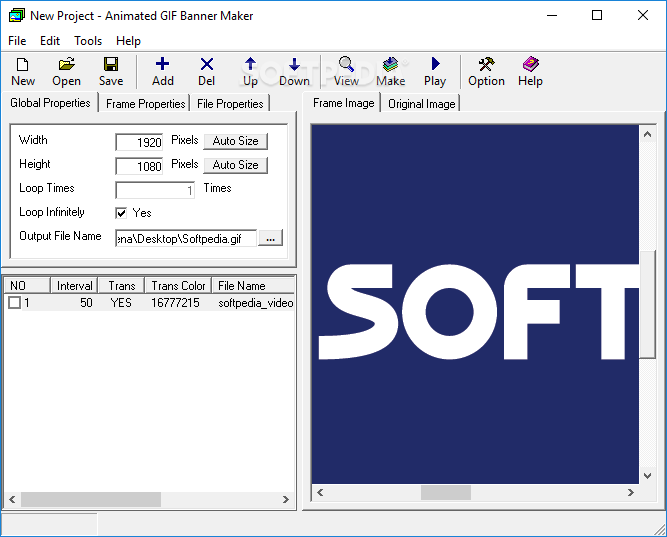Screen dimensions: 667x537
Task: Select the interval value 50
Action: tap(86, 303)
